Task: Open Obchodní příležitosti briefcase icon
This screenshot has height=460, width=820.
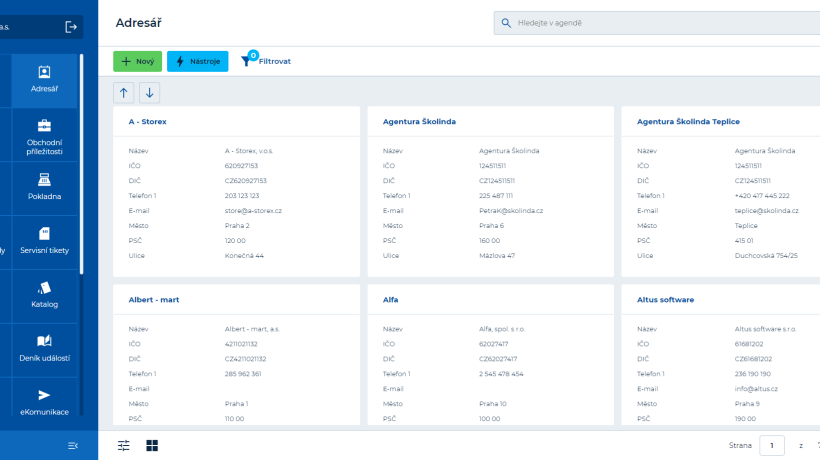Action: coord(44,126)
